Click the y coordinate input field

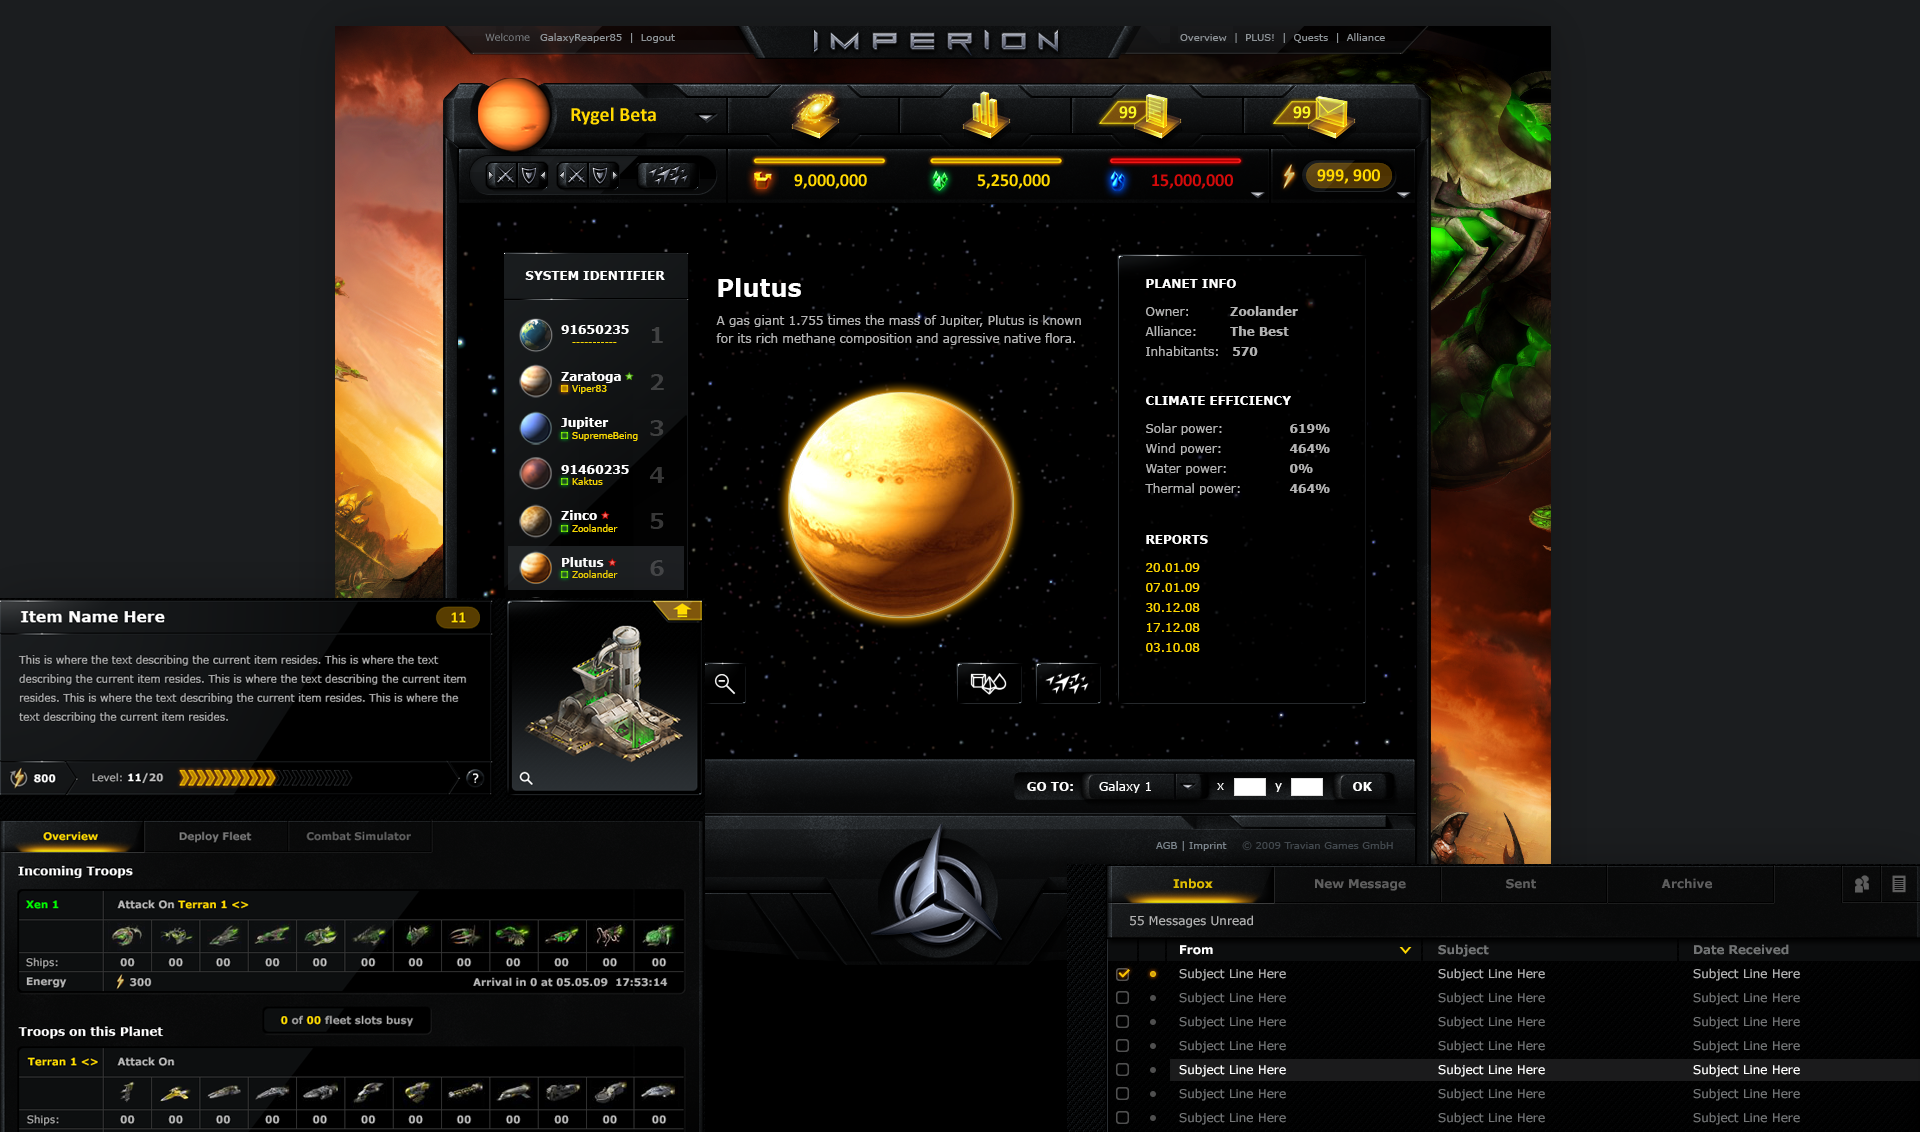pyautogui.click(x=1307, y=786)
